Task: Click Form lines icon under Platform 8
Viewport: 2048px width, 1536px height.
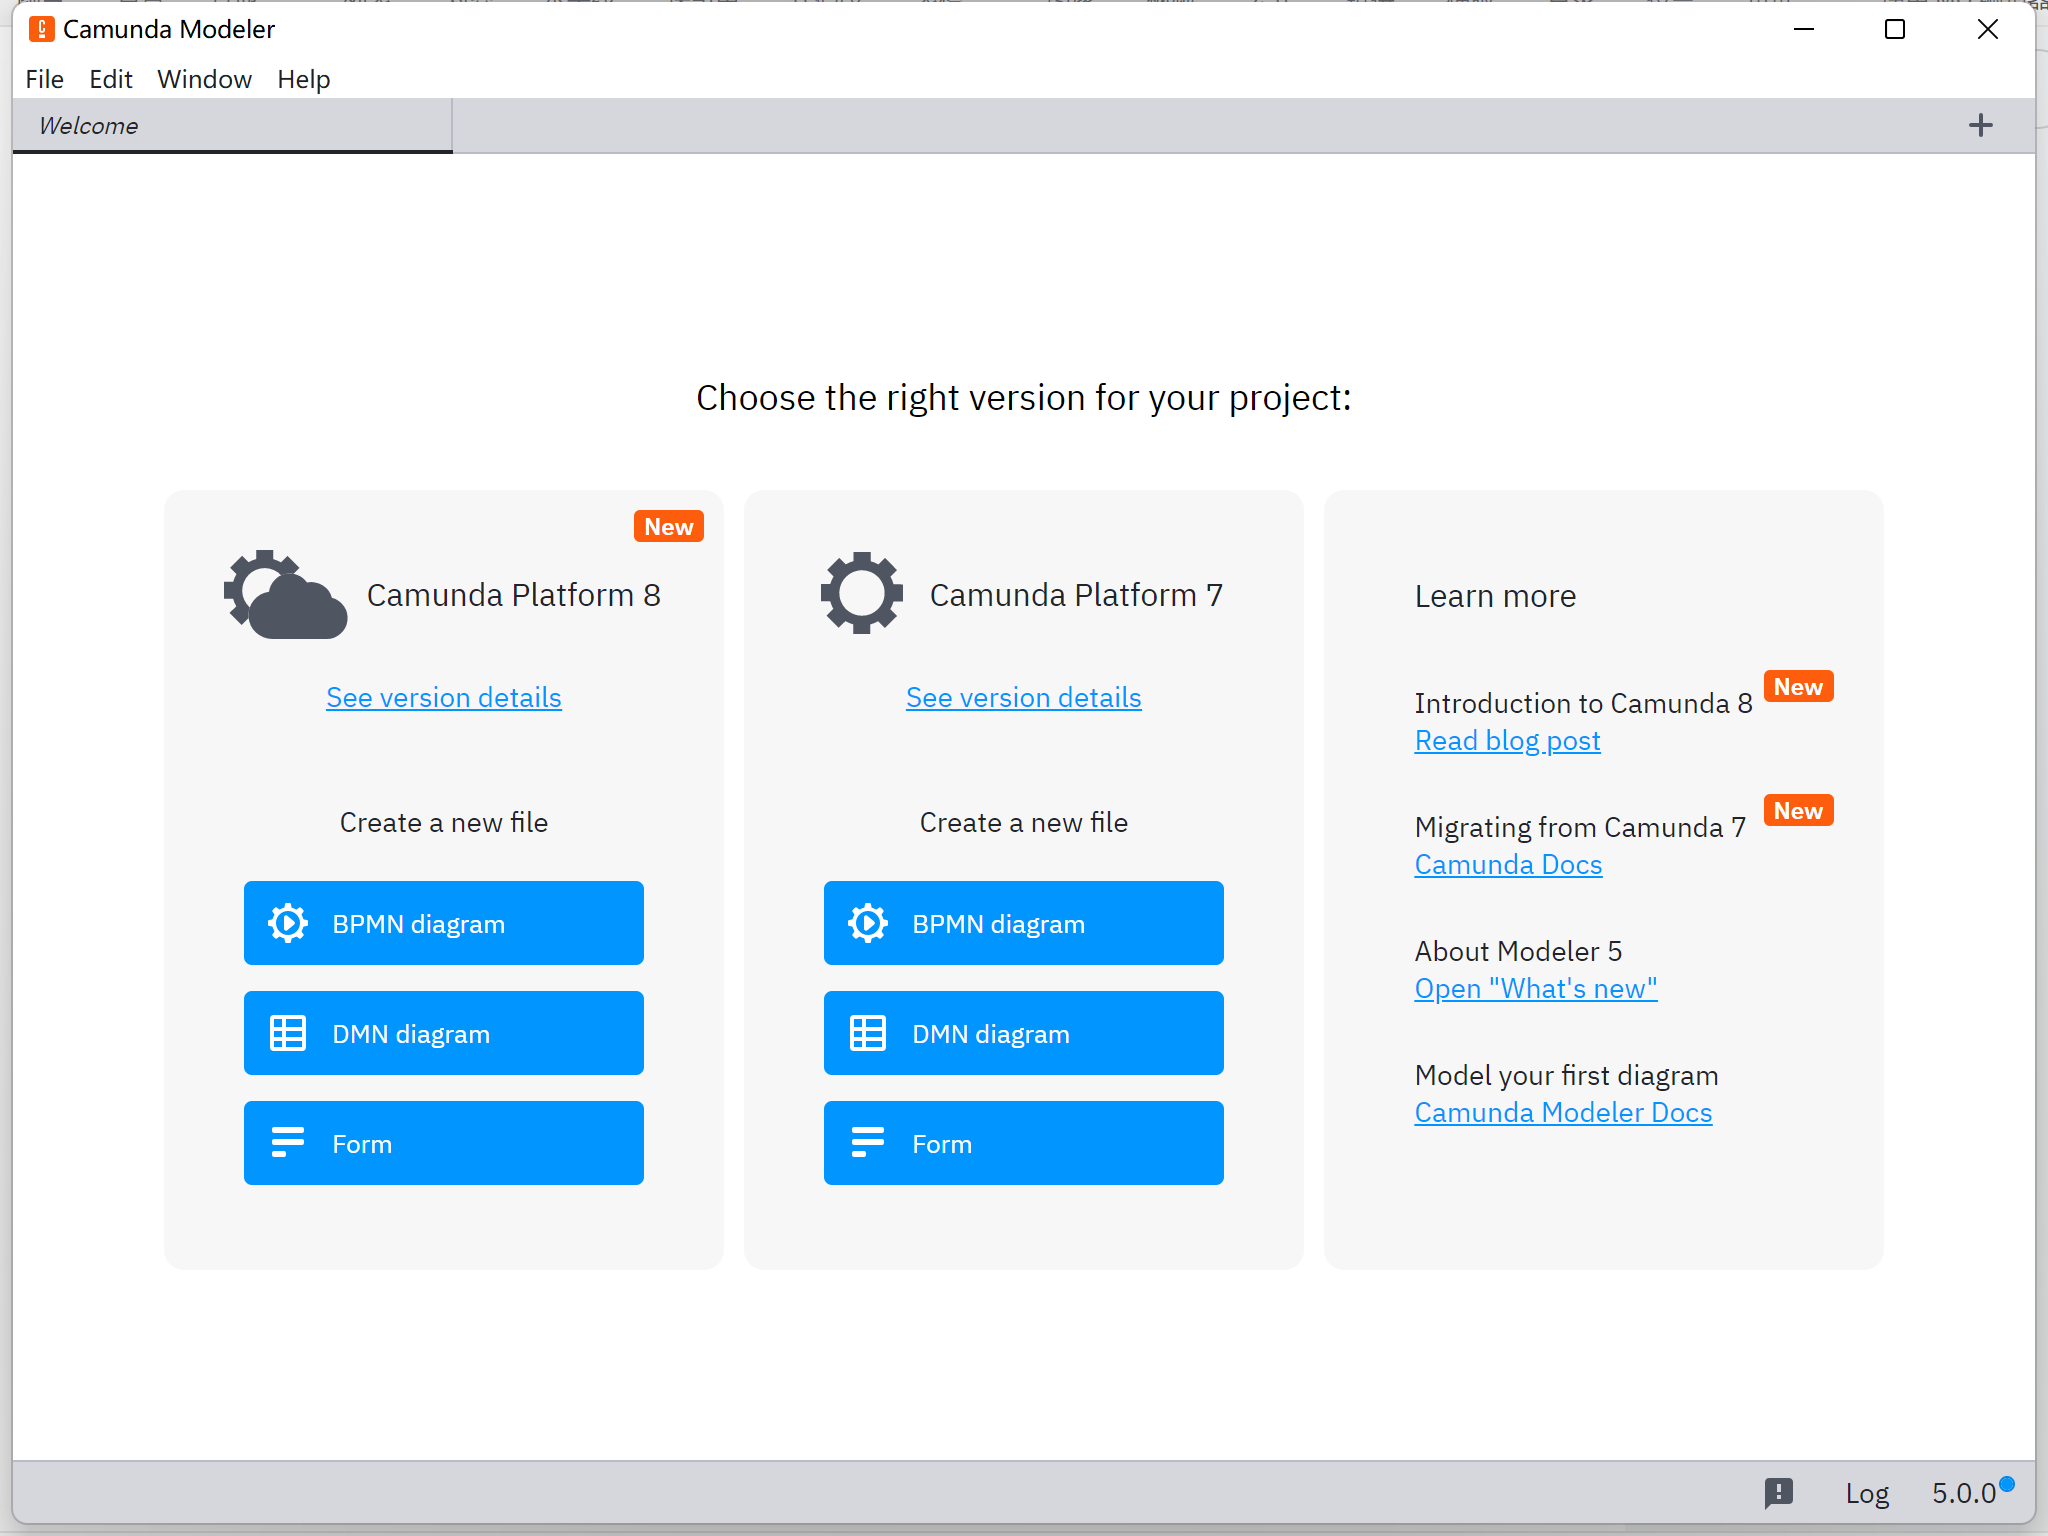Action: click(288, 1142)
